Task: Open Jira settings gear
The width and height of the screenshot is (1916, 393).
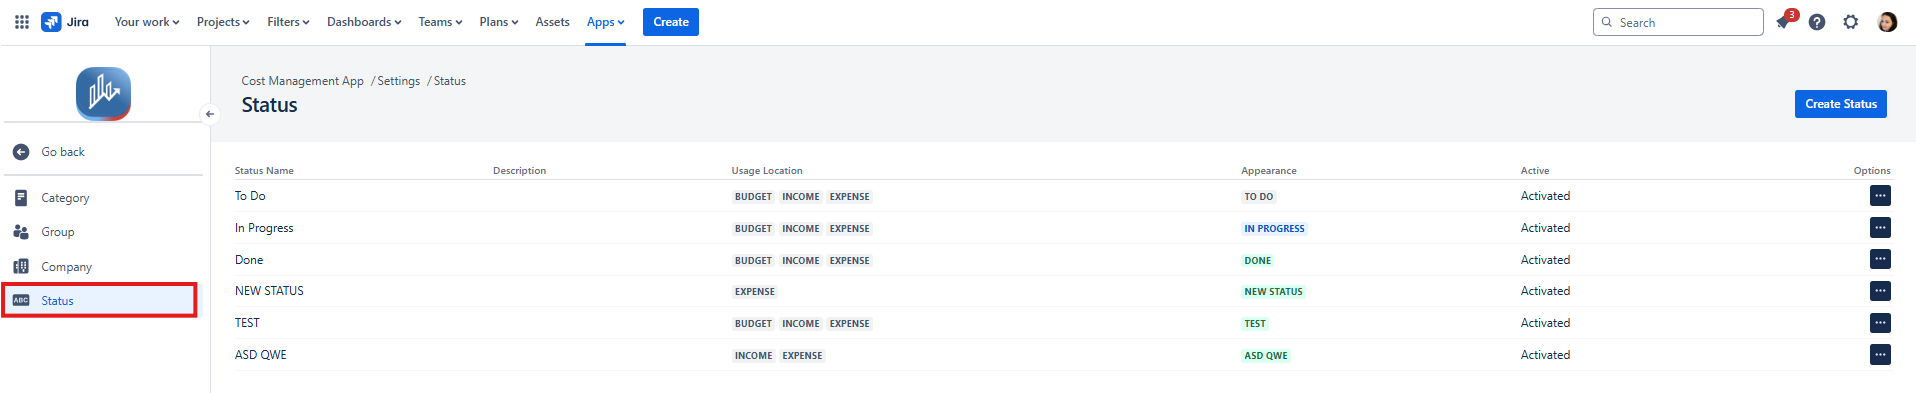Action: pos(1851,22)
